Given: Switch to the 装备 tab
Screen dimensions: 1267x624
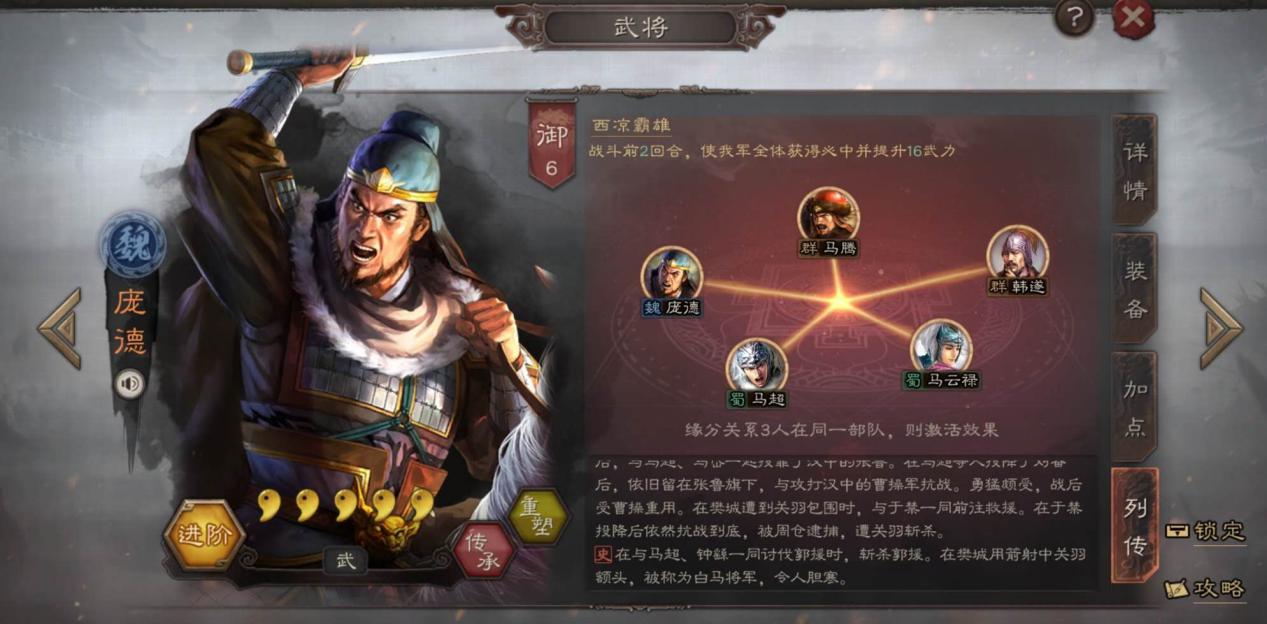Looking at the screenshot, I should click(1134, 288).
